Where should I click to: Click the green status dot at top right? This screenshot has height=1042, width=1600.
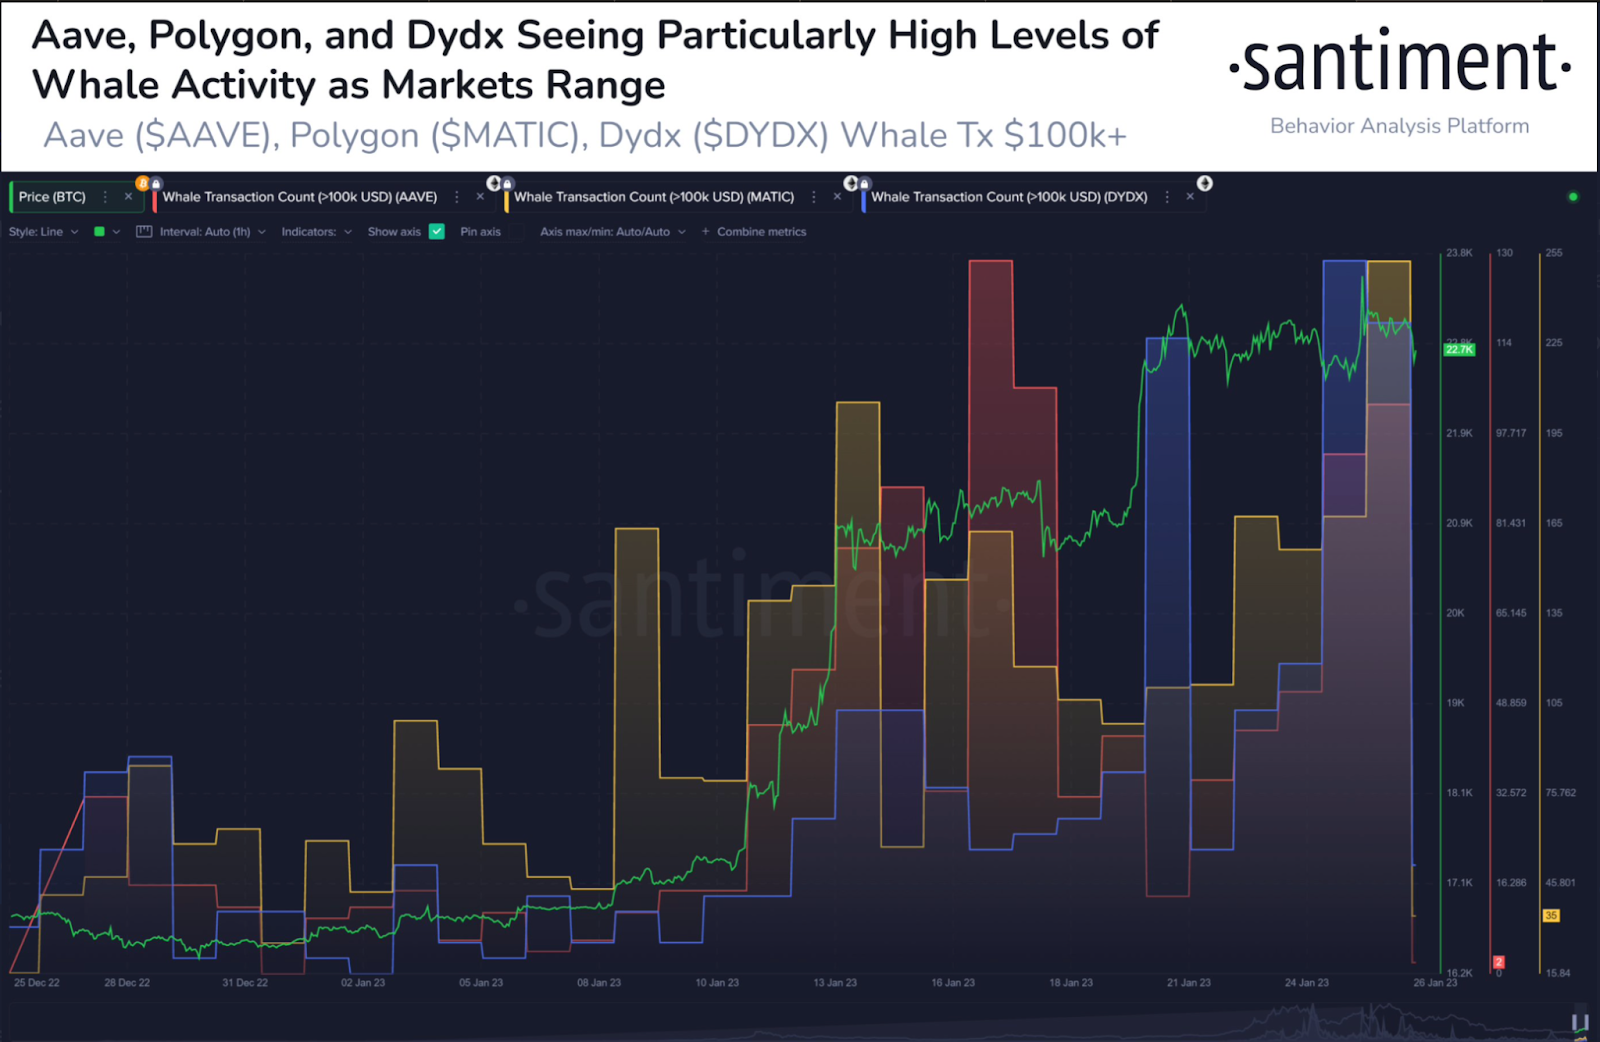point(1571,197)
